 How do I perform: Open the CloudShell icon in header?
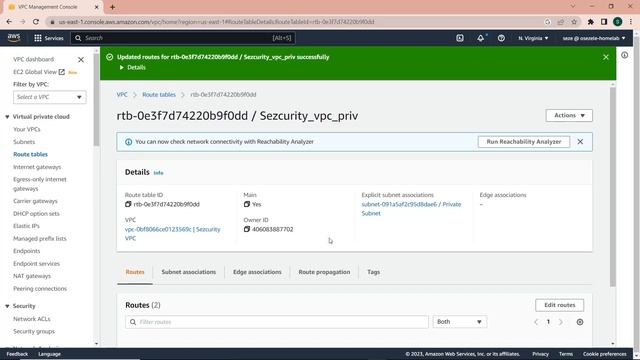pos(460,38)
